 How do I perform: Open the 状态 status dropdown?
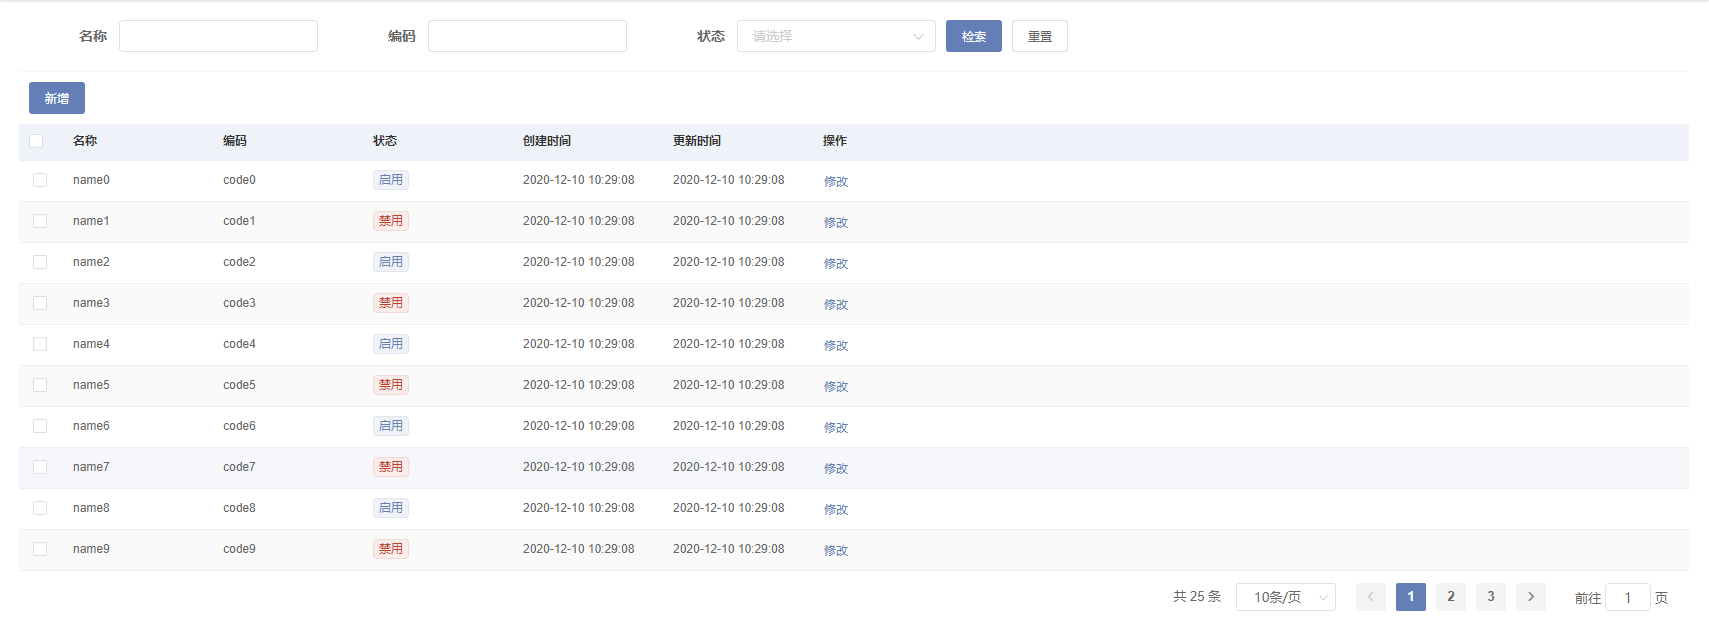click(835, 36)
